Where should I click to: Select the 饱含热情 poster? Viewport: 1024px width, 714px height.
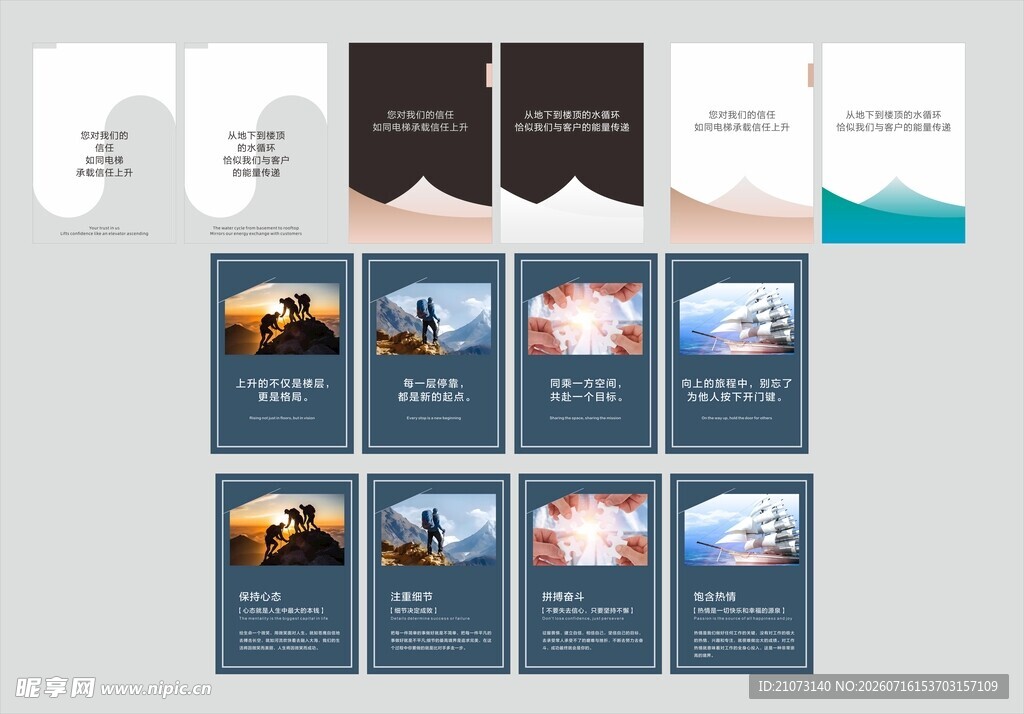tap(742, 574)
